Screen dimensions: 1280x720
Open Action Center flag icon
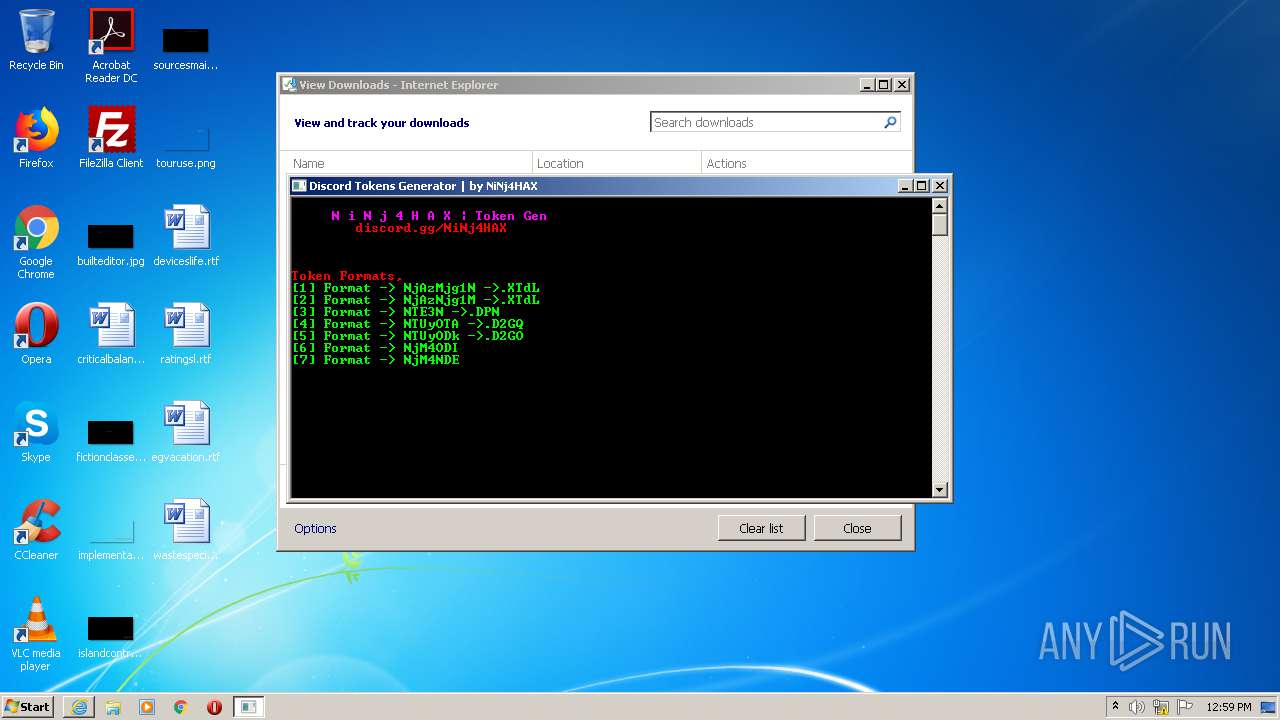(x=1185, y=707)
